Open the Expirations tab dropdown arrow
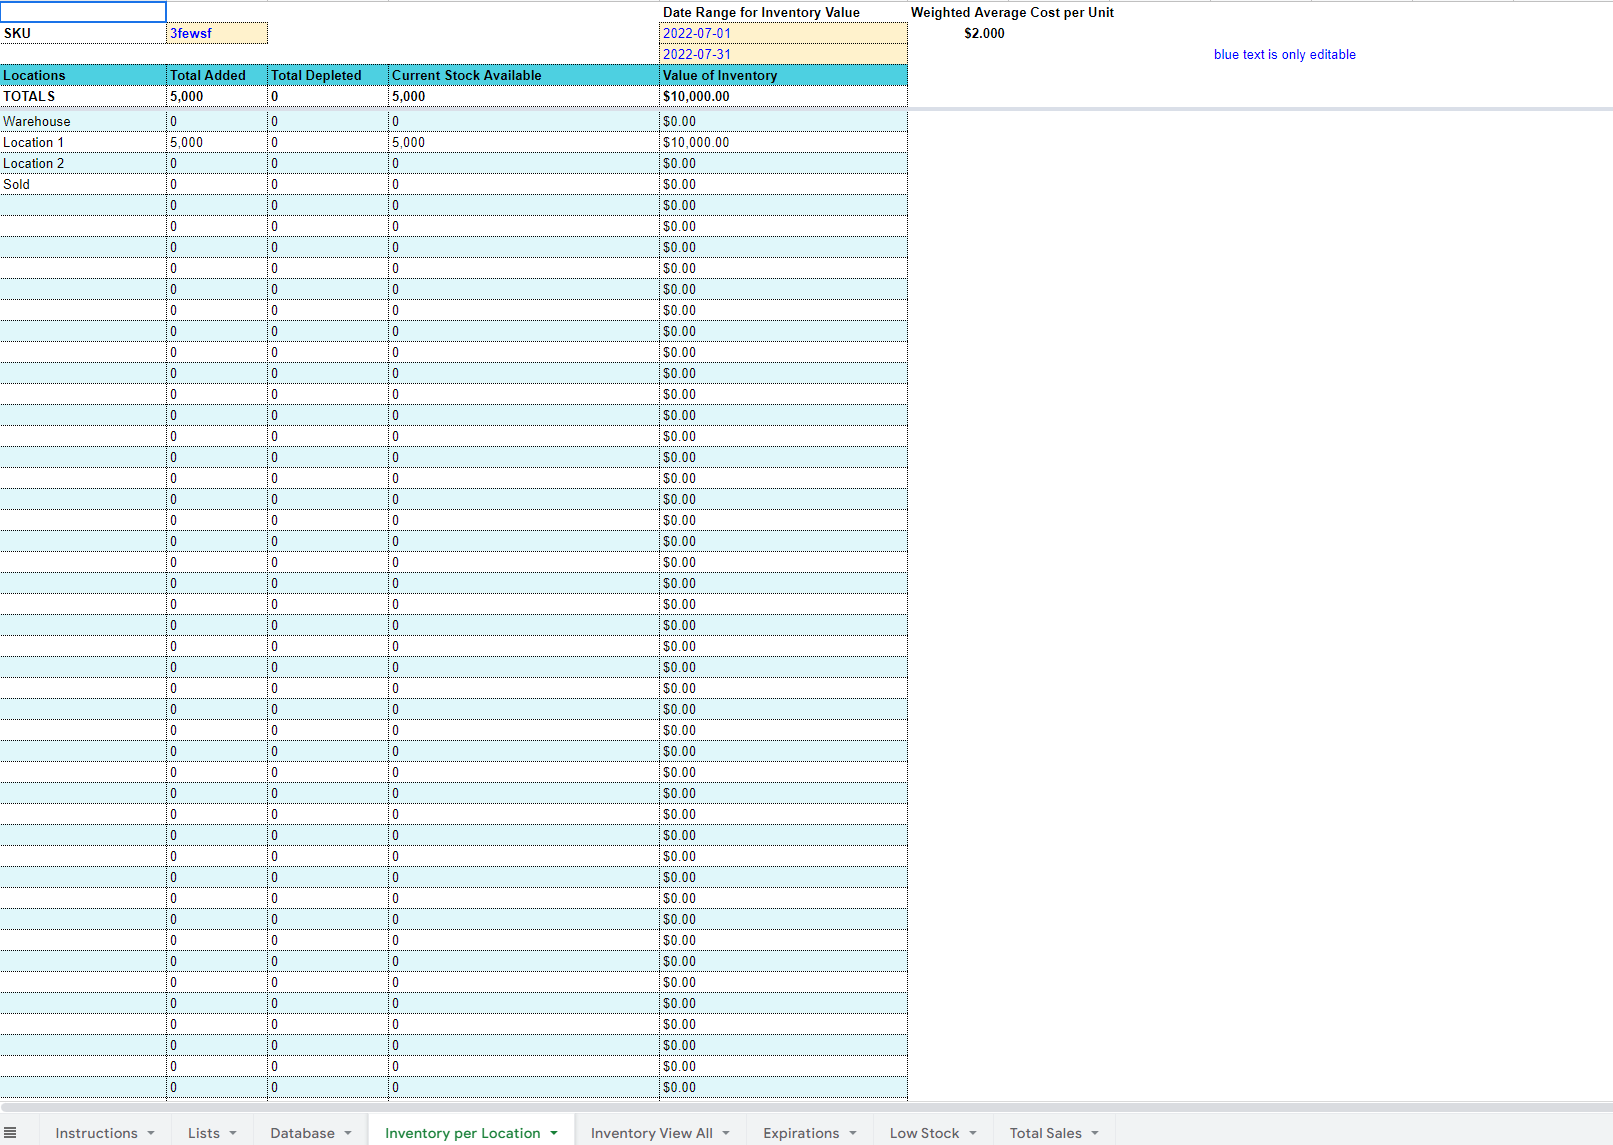The width and height of the screenshot is (1613, 1145). pos(853,1133)
